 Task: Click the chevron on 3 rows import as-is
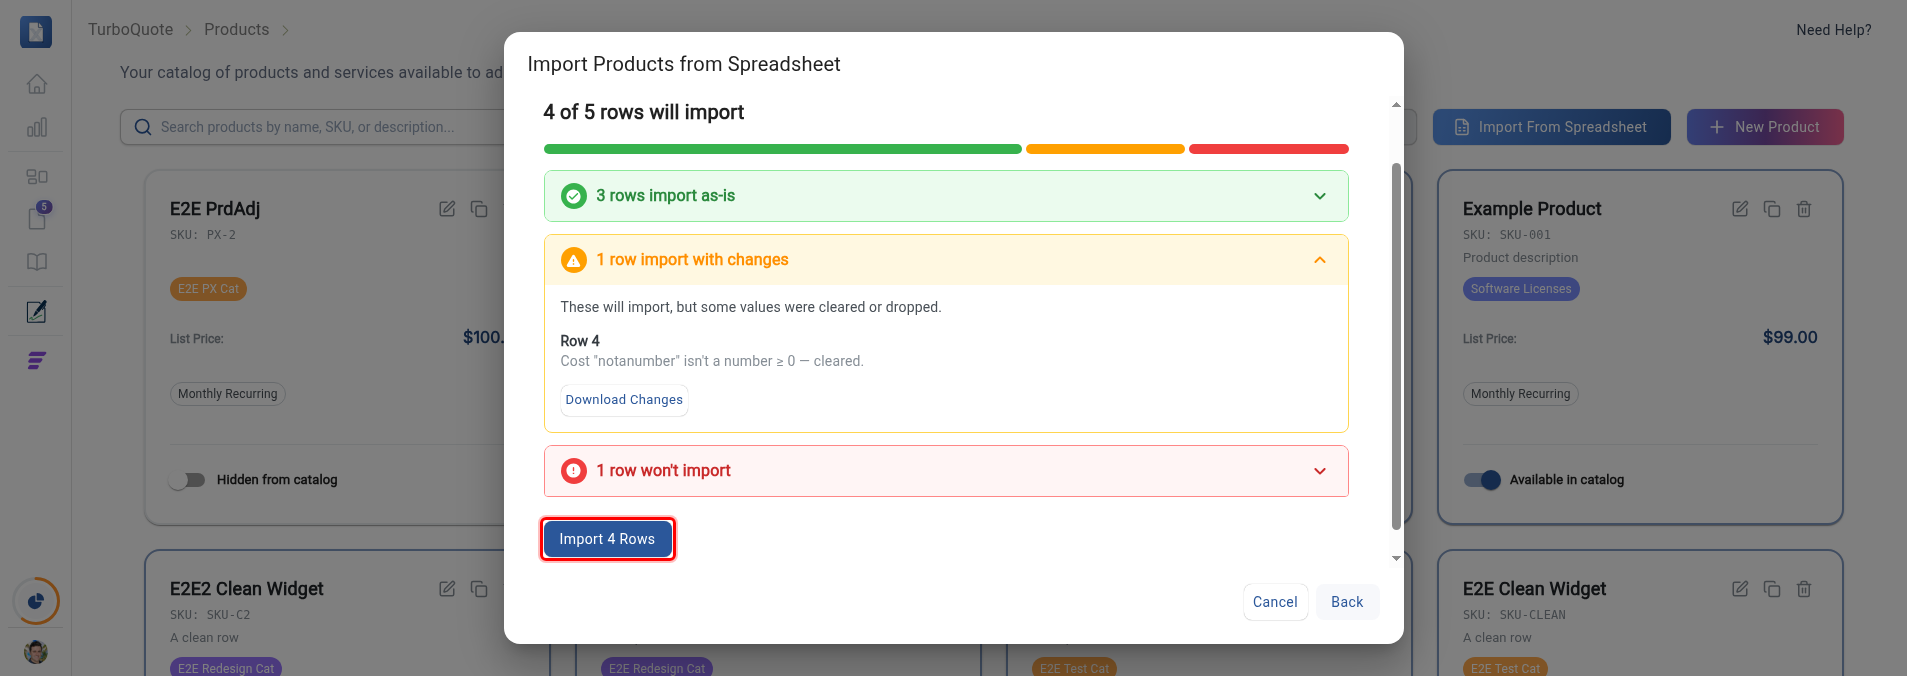point(1320,196)
